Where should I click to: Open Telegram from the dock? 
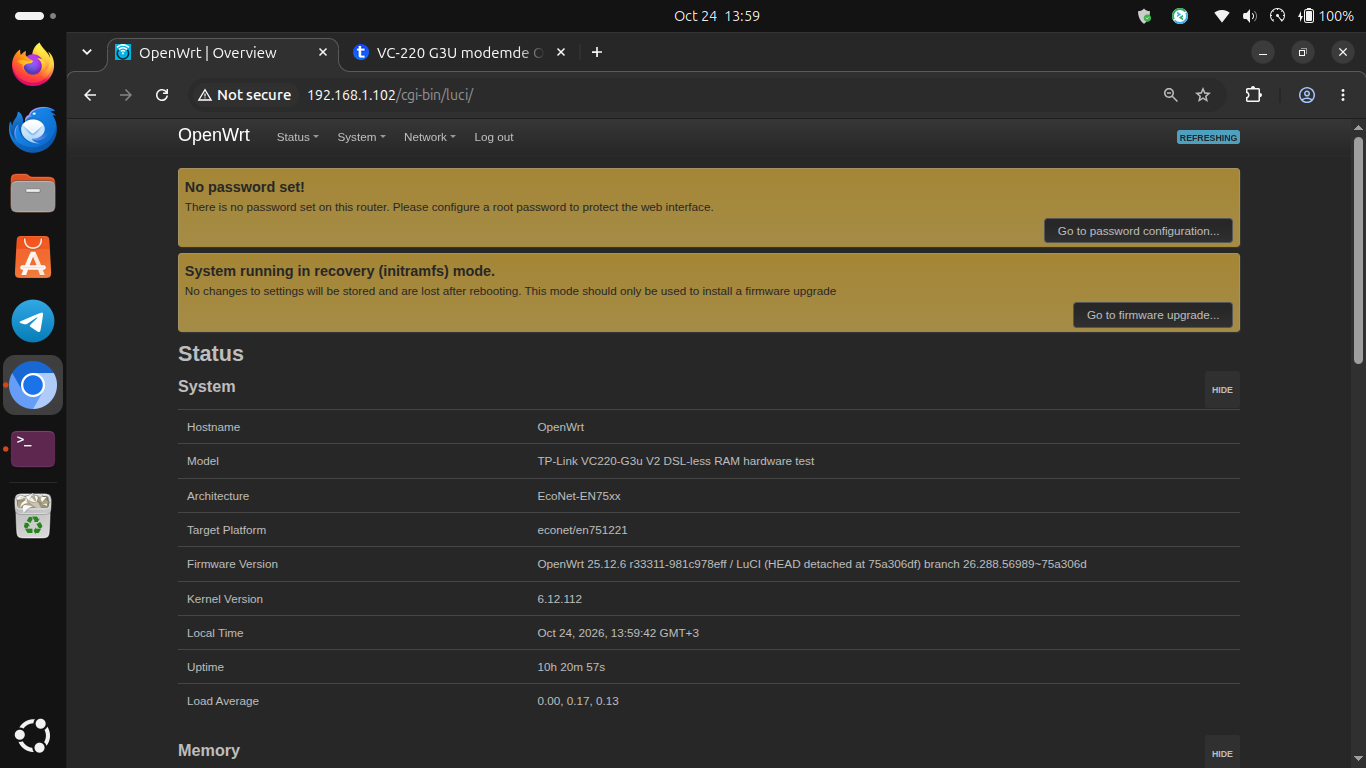tap(33, 321)
